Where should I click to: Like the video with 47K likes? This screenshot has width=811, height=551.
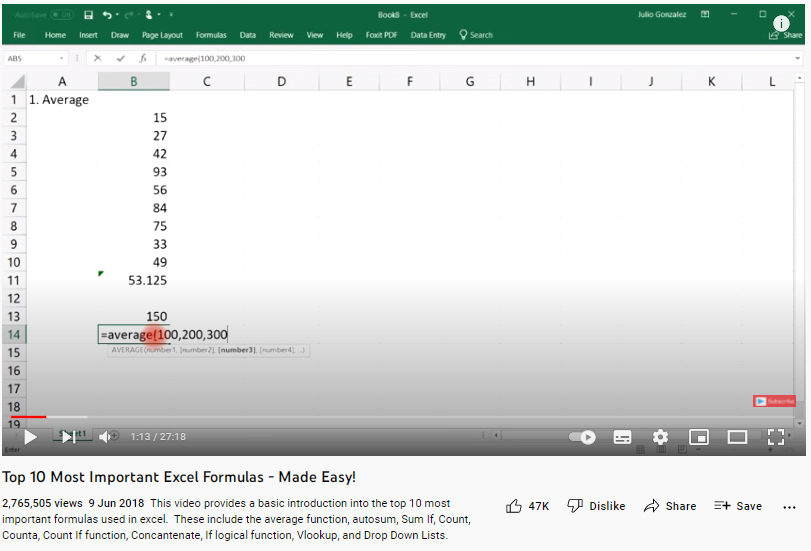(x=527, y=506)
